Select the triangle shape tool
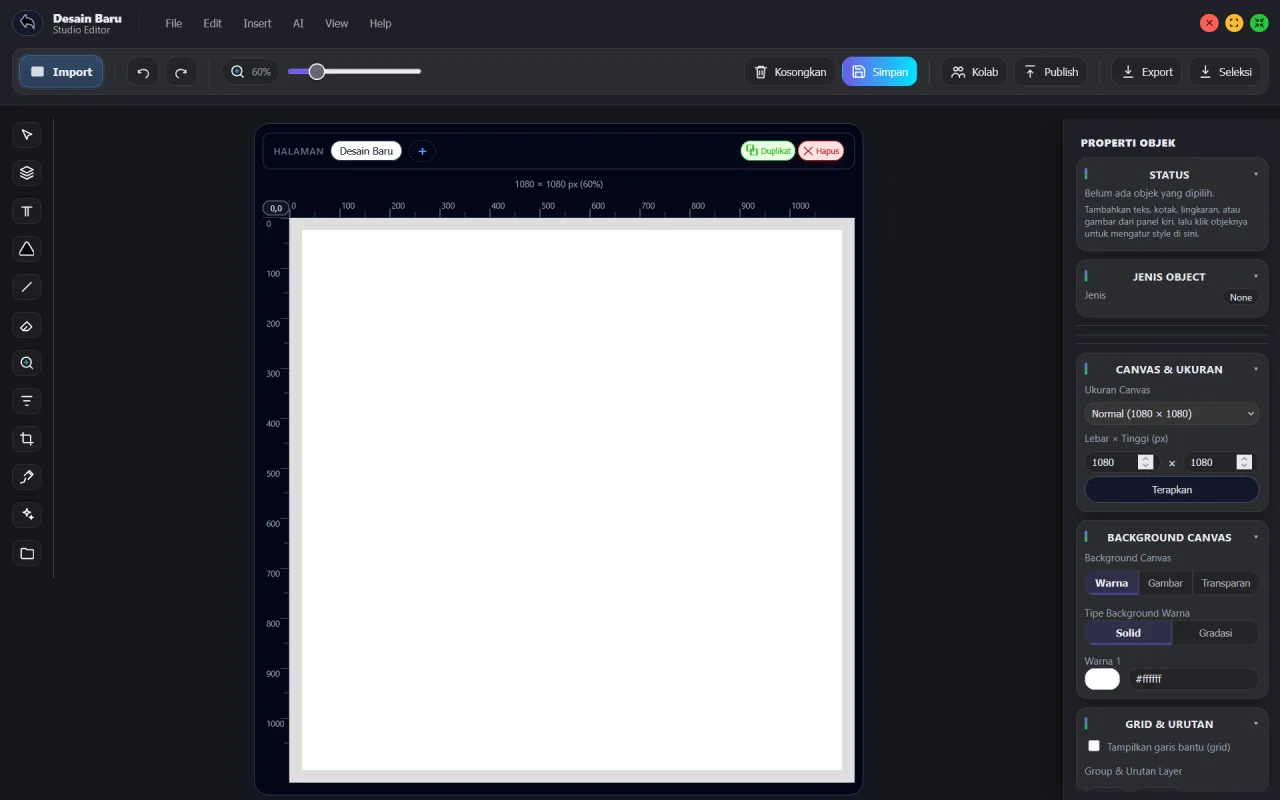Image resolution: width=1280 pixels, height=800 pixels. click(x=27, y=249)
